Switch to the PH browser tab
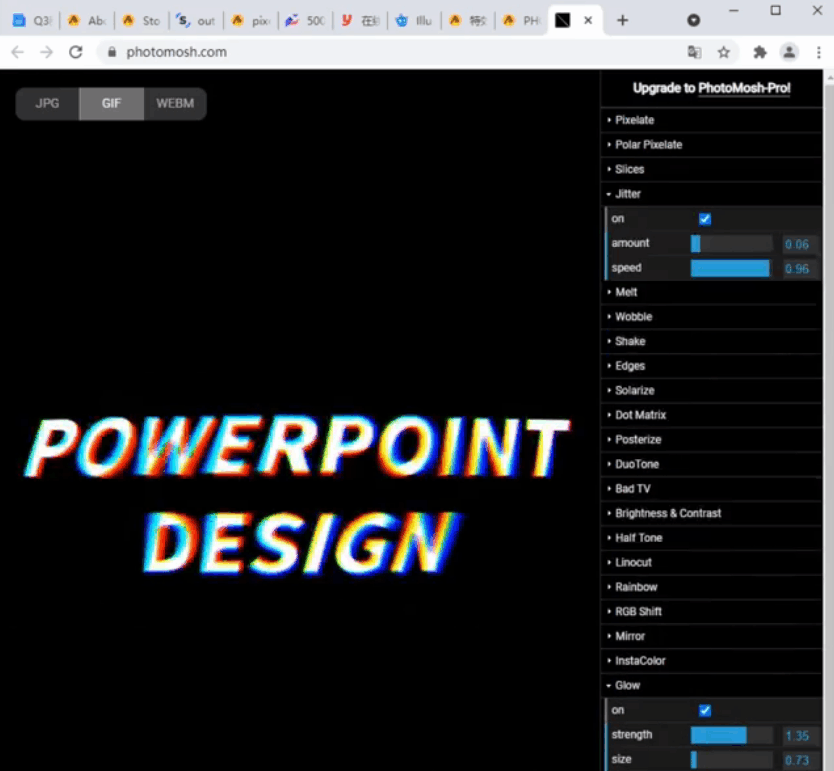The height and width of the screenshot is (771, 834). [x=522, y=21]
